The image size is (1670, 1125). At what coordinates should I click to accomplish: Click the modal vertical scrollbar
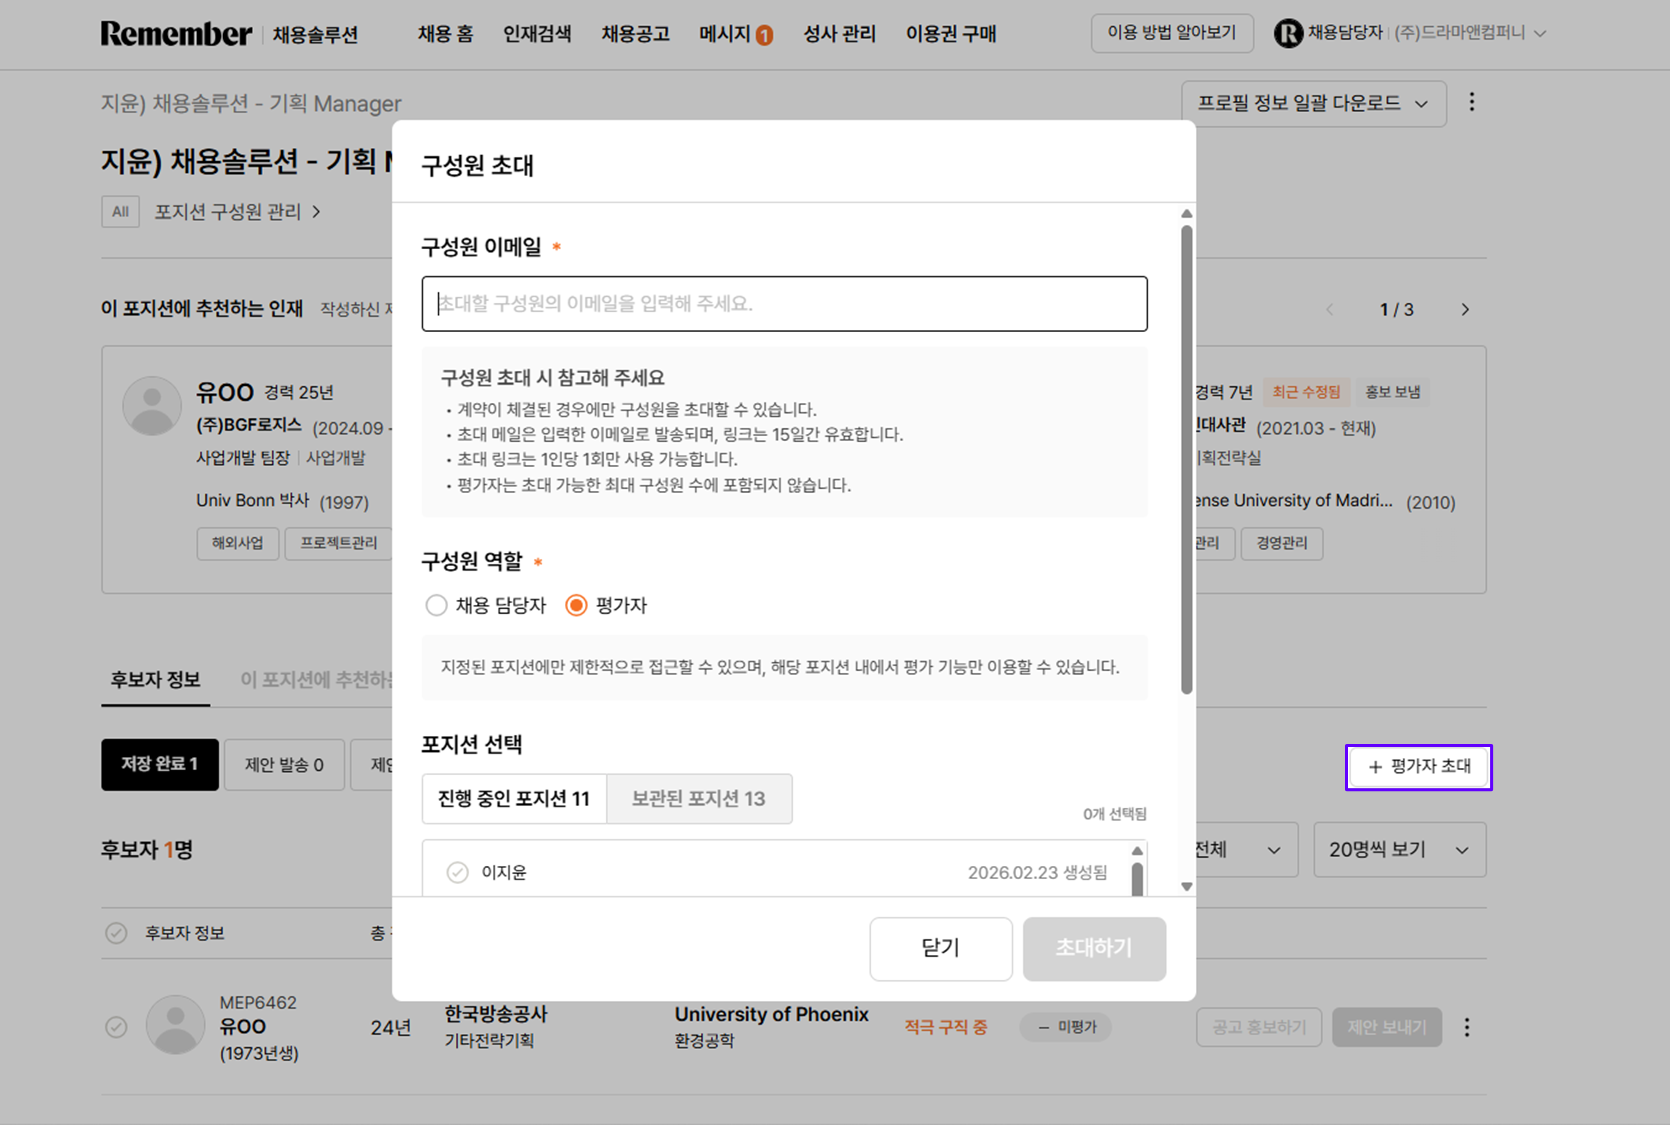pyautogui.click(x=1186, y=460)
